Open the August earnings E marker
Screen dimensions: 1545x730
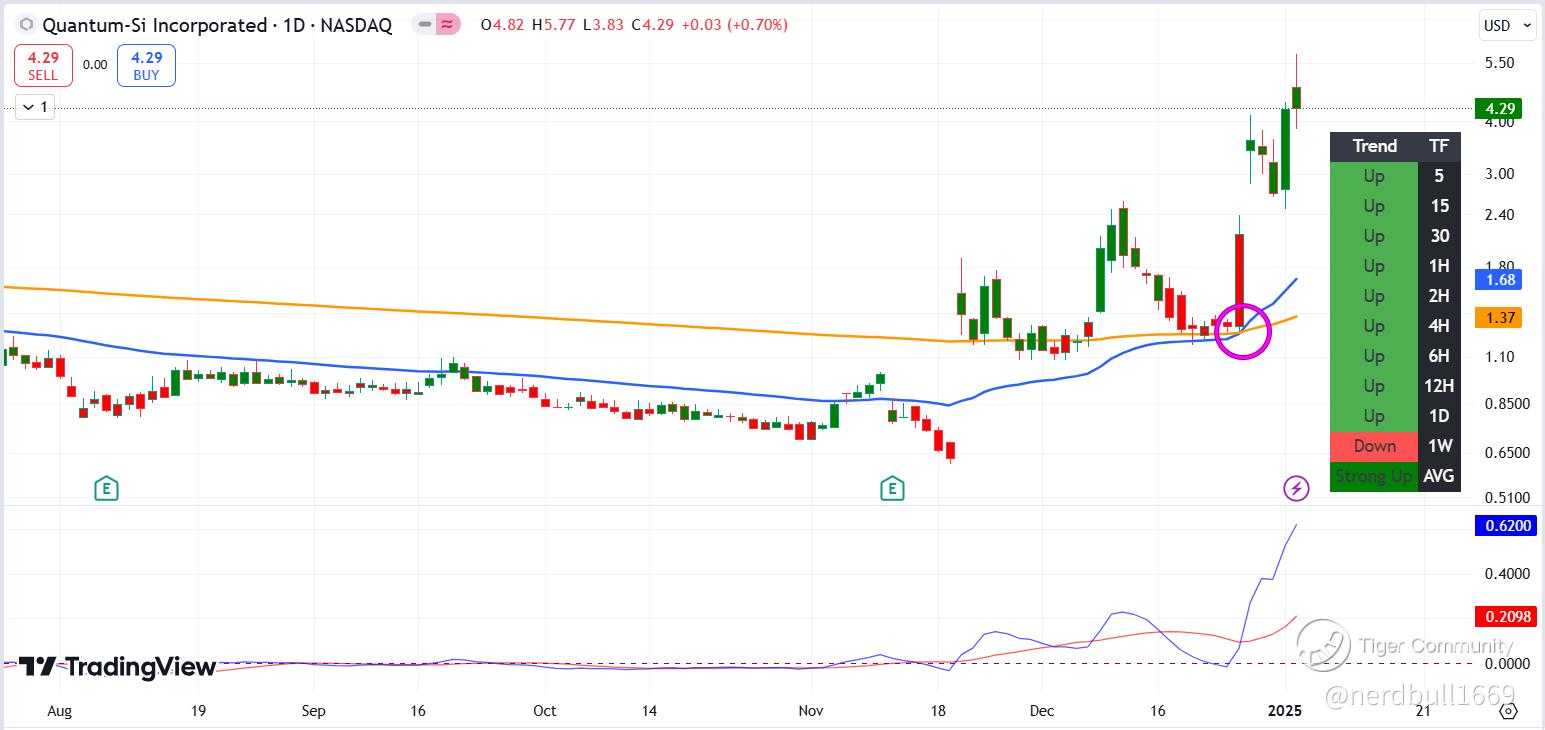pos(106,489)
